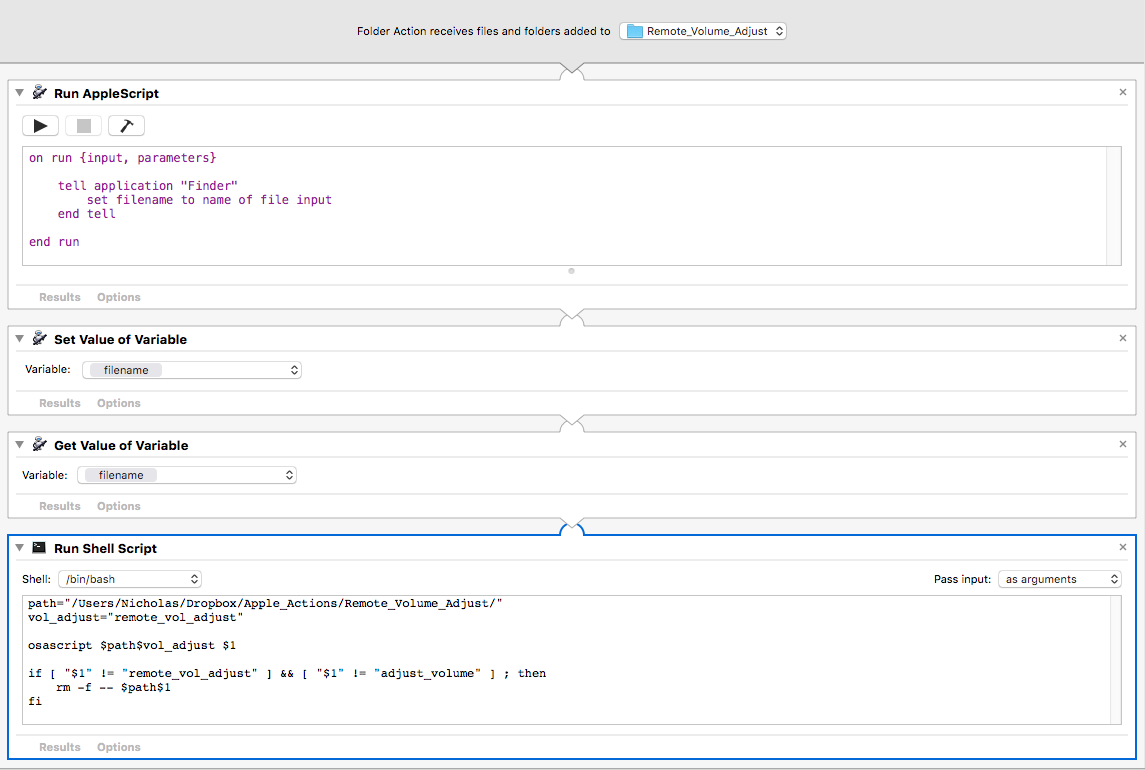The height and width of the screenshot is (770, 1145).
Task: Remove the Run Shell Script action
Action: coord(1123,548)
